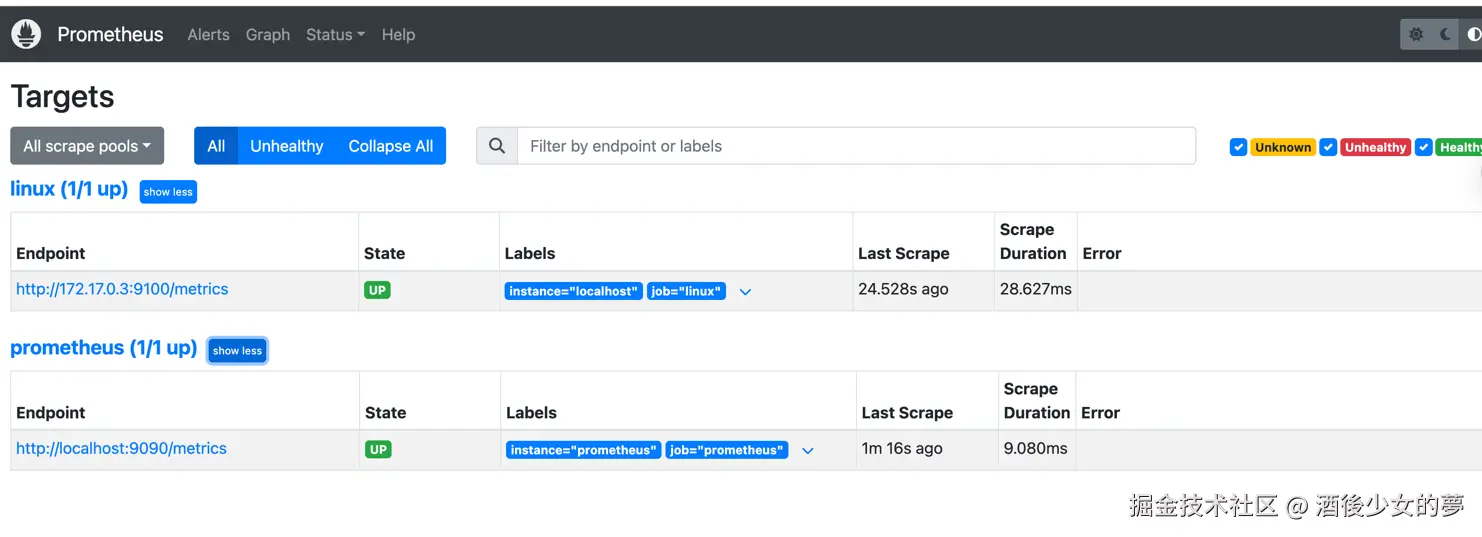Expand labels chevron for the linux target

(x=745, y=292)
